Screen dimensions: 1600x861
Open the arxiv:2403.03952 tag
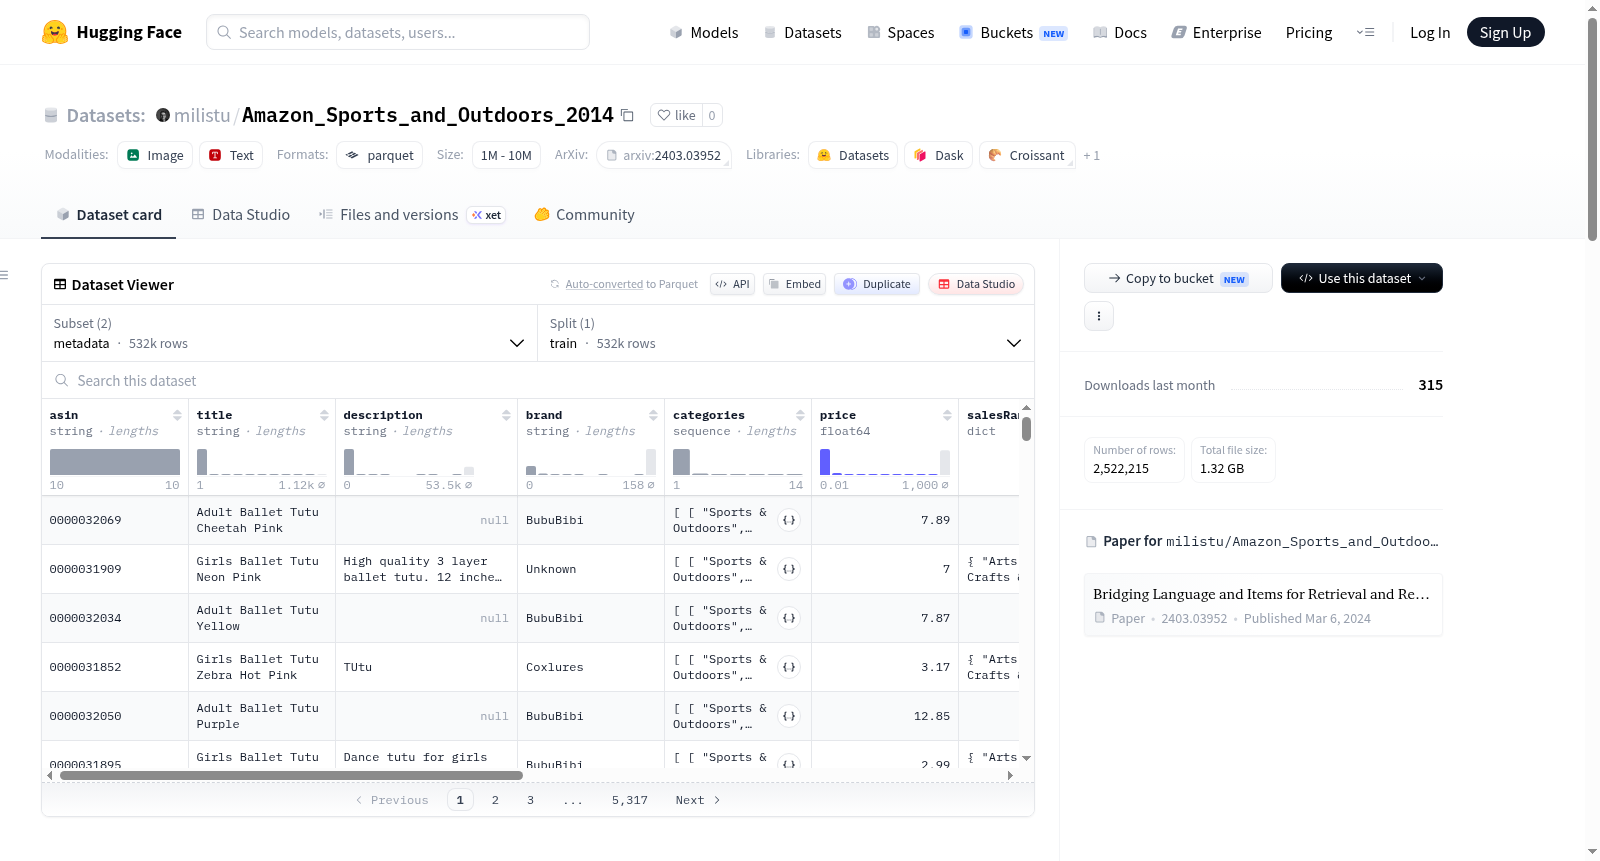click(664, 155)
